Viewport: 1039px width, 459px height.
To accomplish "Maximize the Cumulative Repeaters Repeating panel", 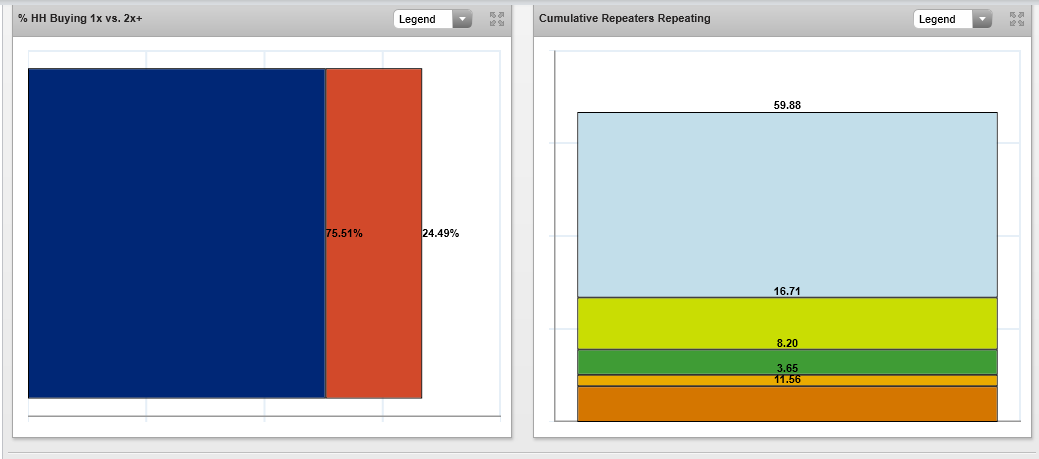I will coord(1017,19).
